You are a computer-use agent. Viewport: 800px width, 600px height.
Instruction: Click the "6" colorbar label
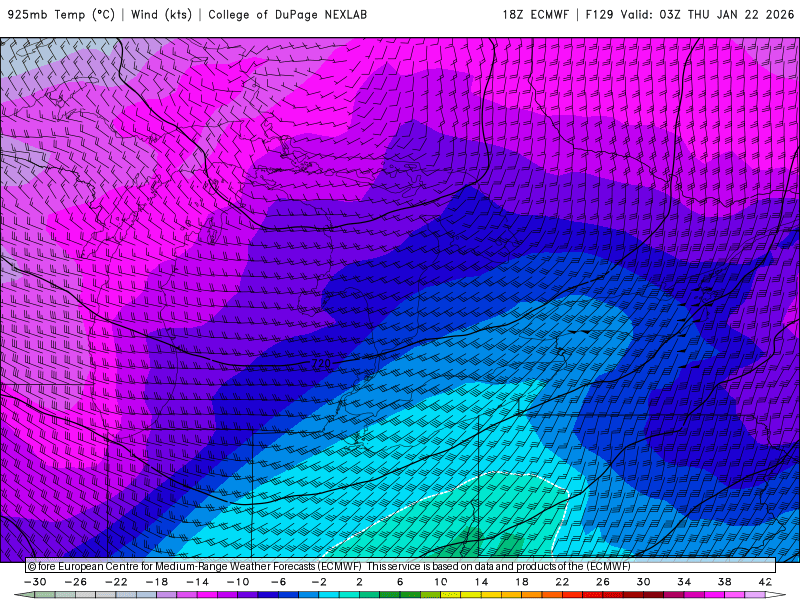coord(400,582)
